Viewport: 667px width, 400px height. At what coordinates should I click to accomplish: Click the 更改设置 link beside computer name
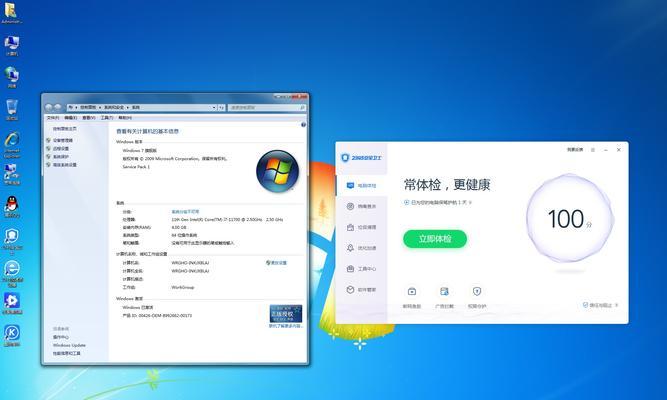[279, 263]
